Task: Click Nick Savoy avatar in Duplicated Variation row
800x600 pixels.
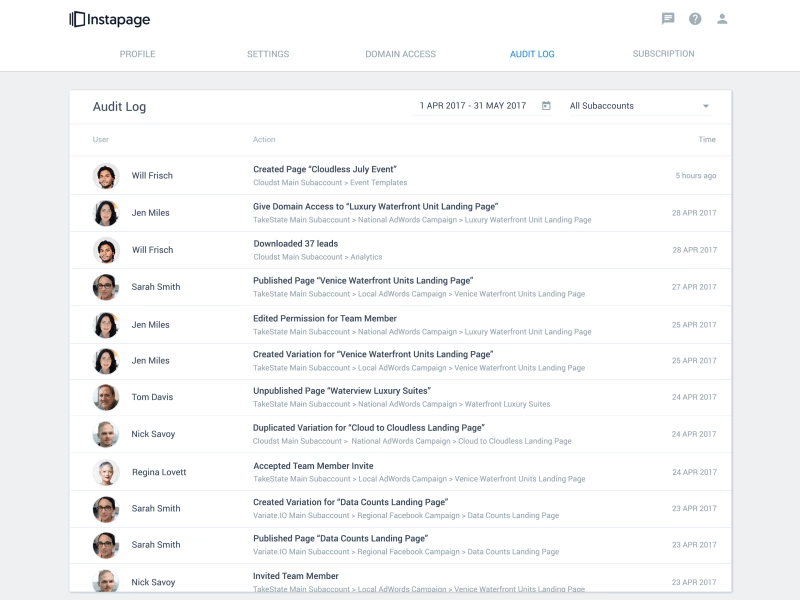Action: (106, 434)
